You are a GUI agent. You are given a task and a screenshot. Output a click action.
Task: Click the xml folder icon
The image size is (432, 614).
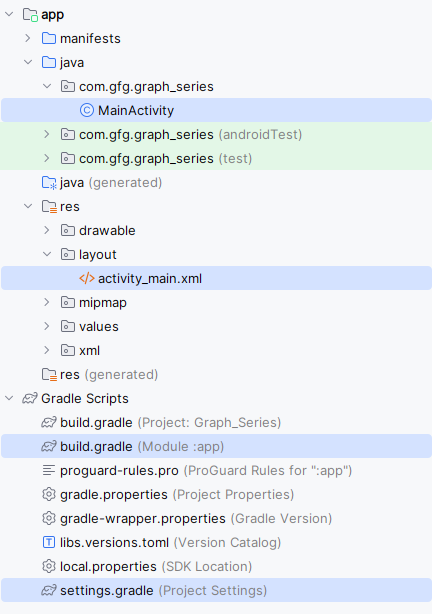[x=68, y=350]
